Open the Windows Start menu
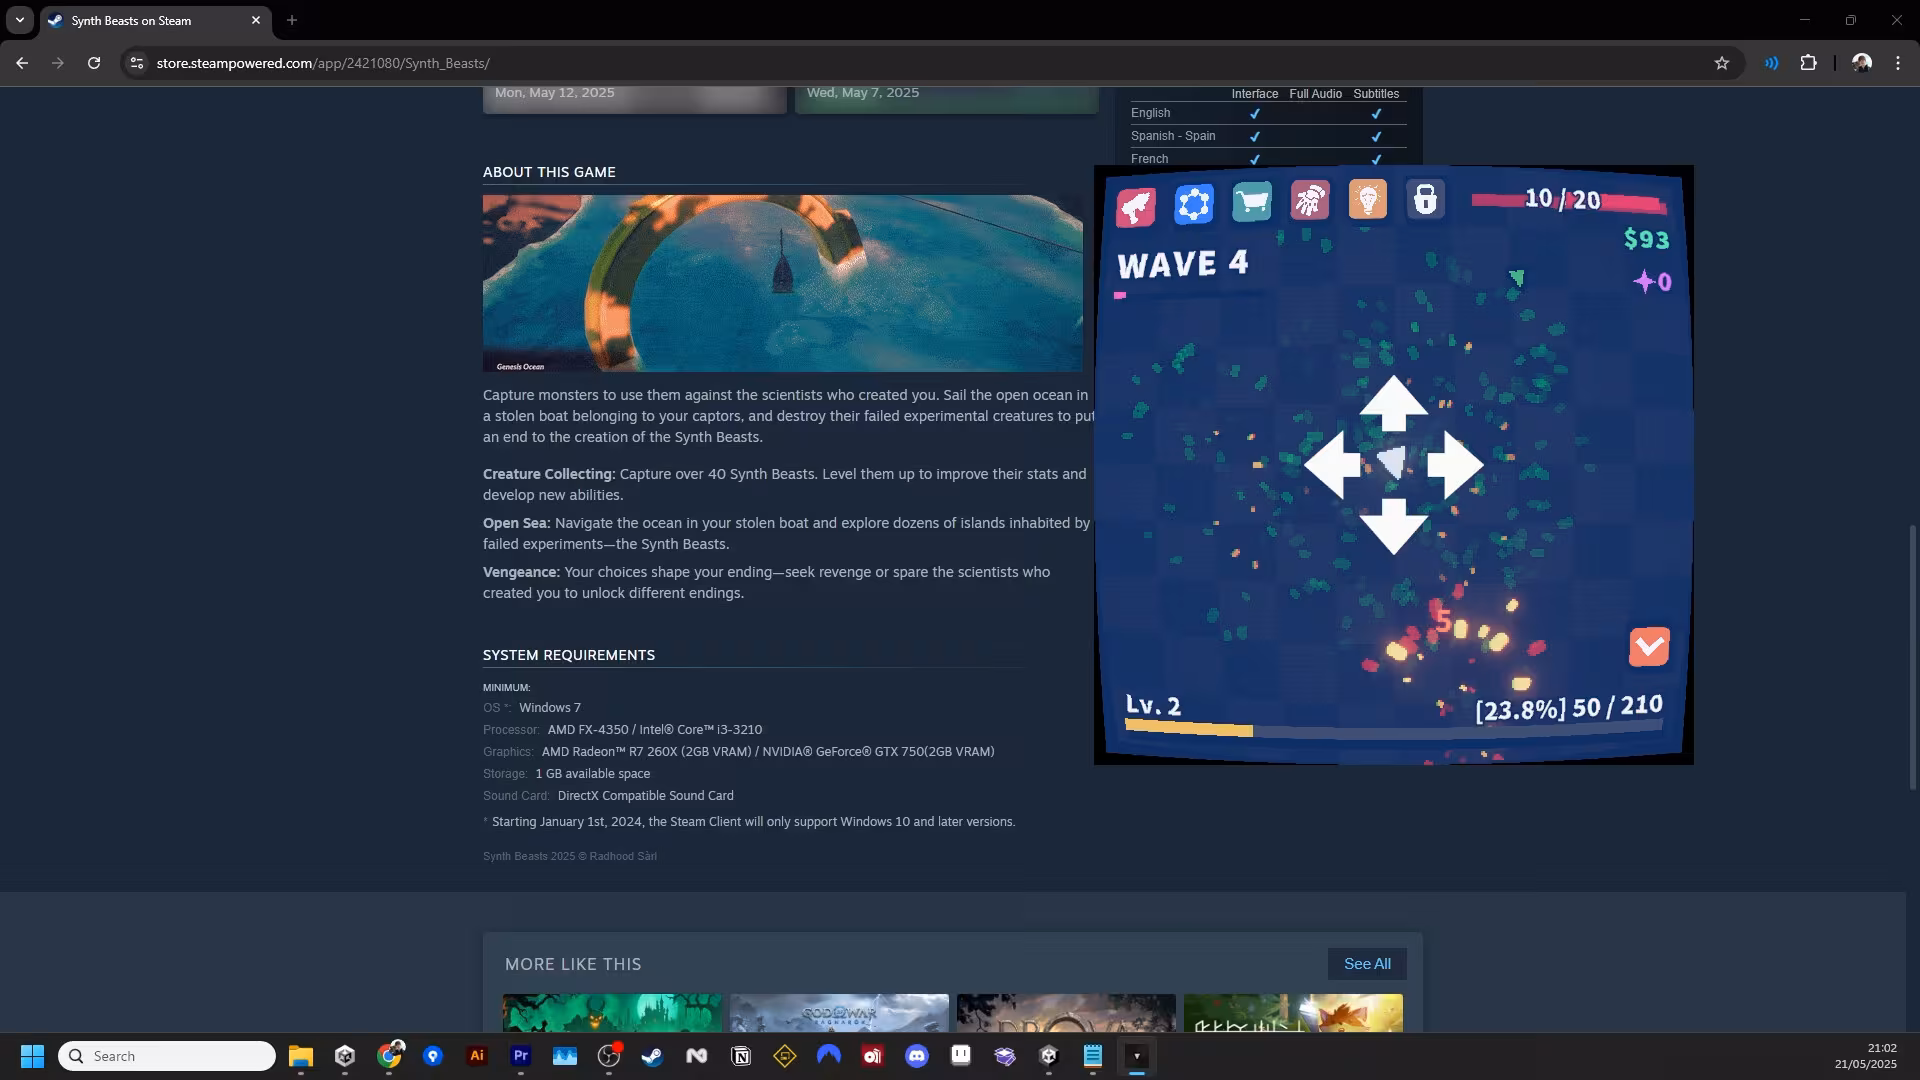Screen dimensions: 1920x1080 tap(32, 1056)
